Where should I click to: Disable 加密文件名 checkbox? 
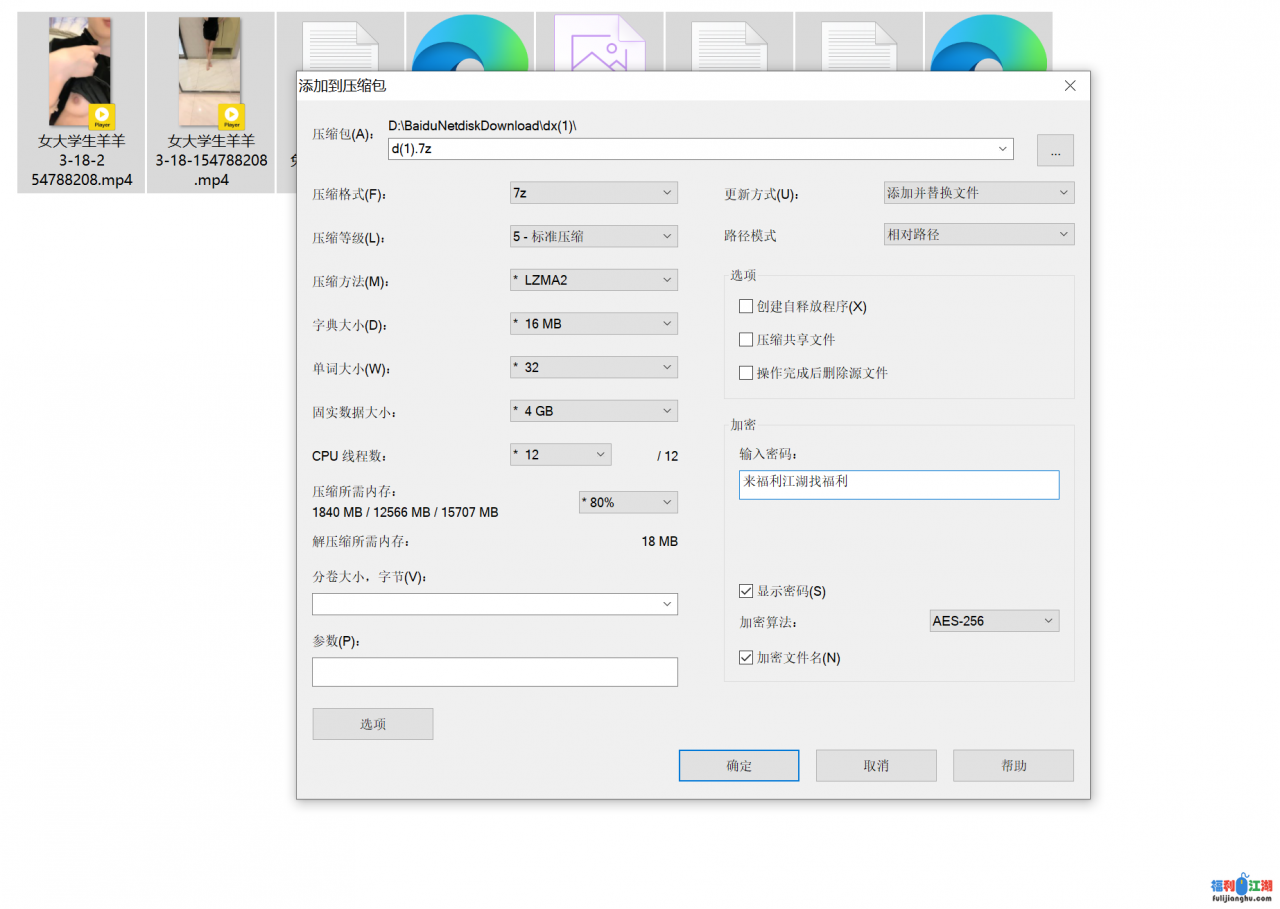click(x=746, y=658)
